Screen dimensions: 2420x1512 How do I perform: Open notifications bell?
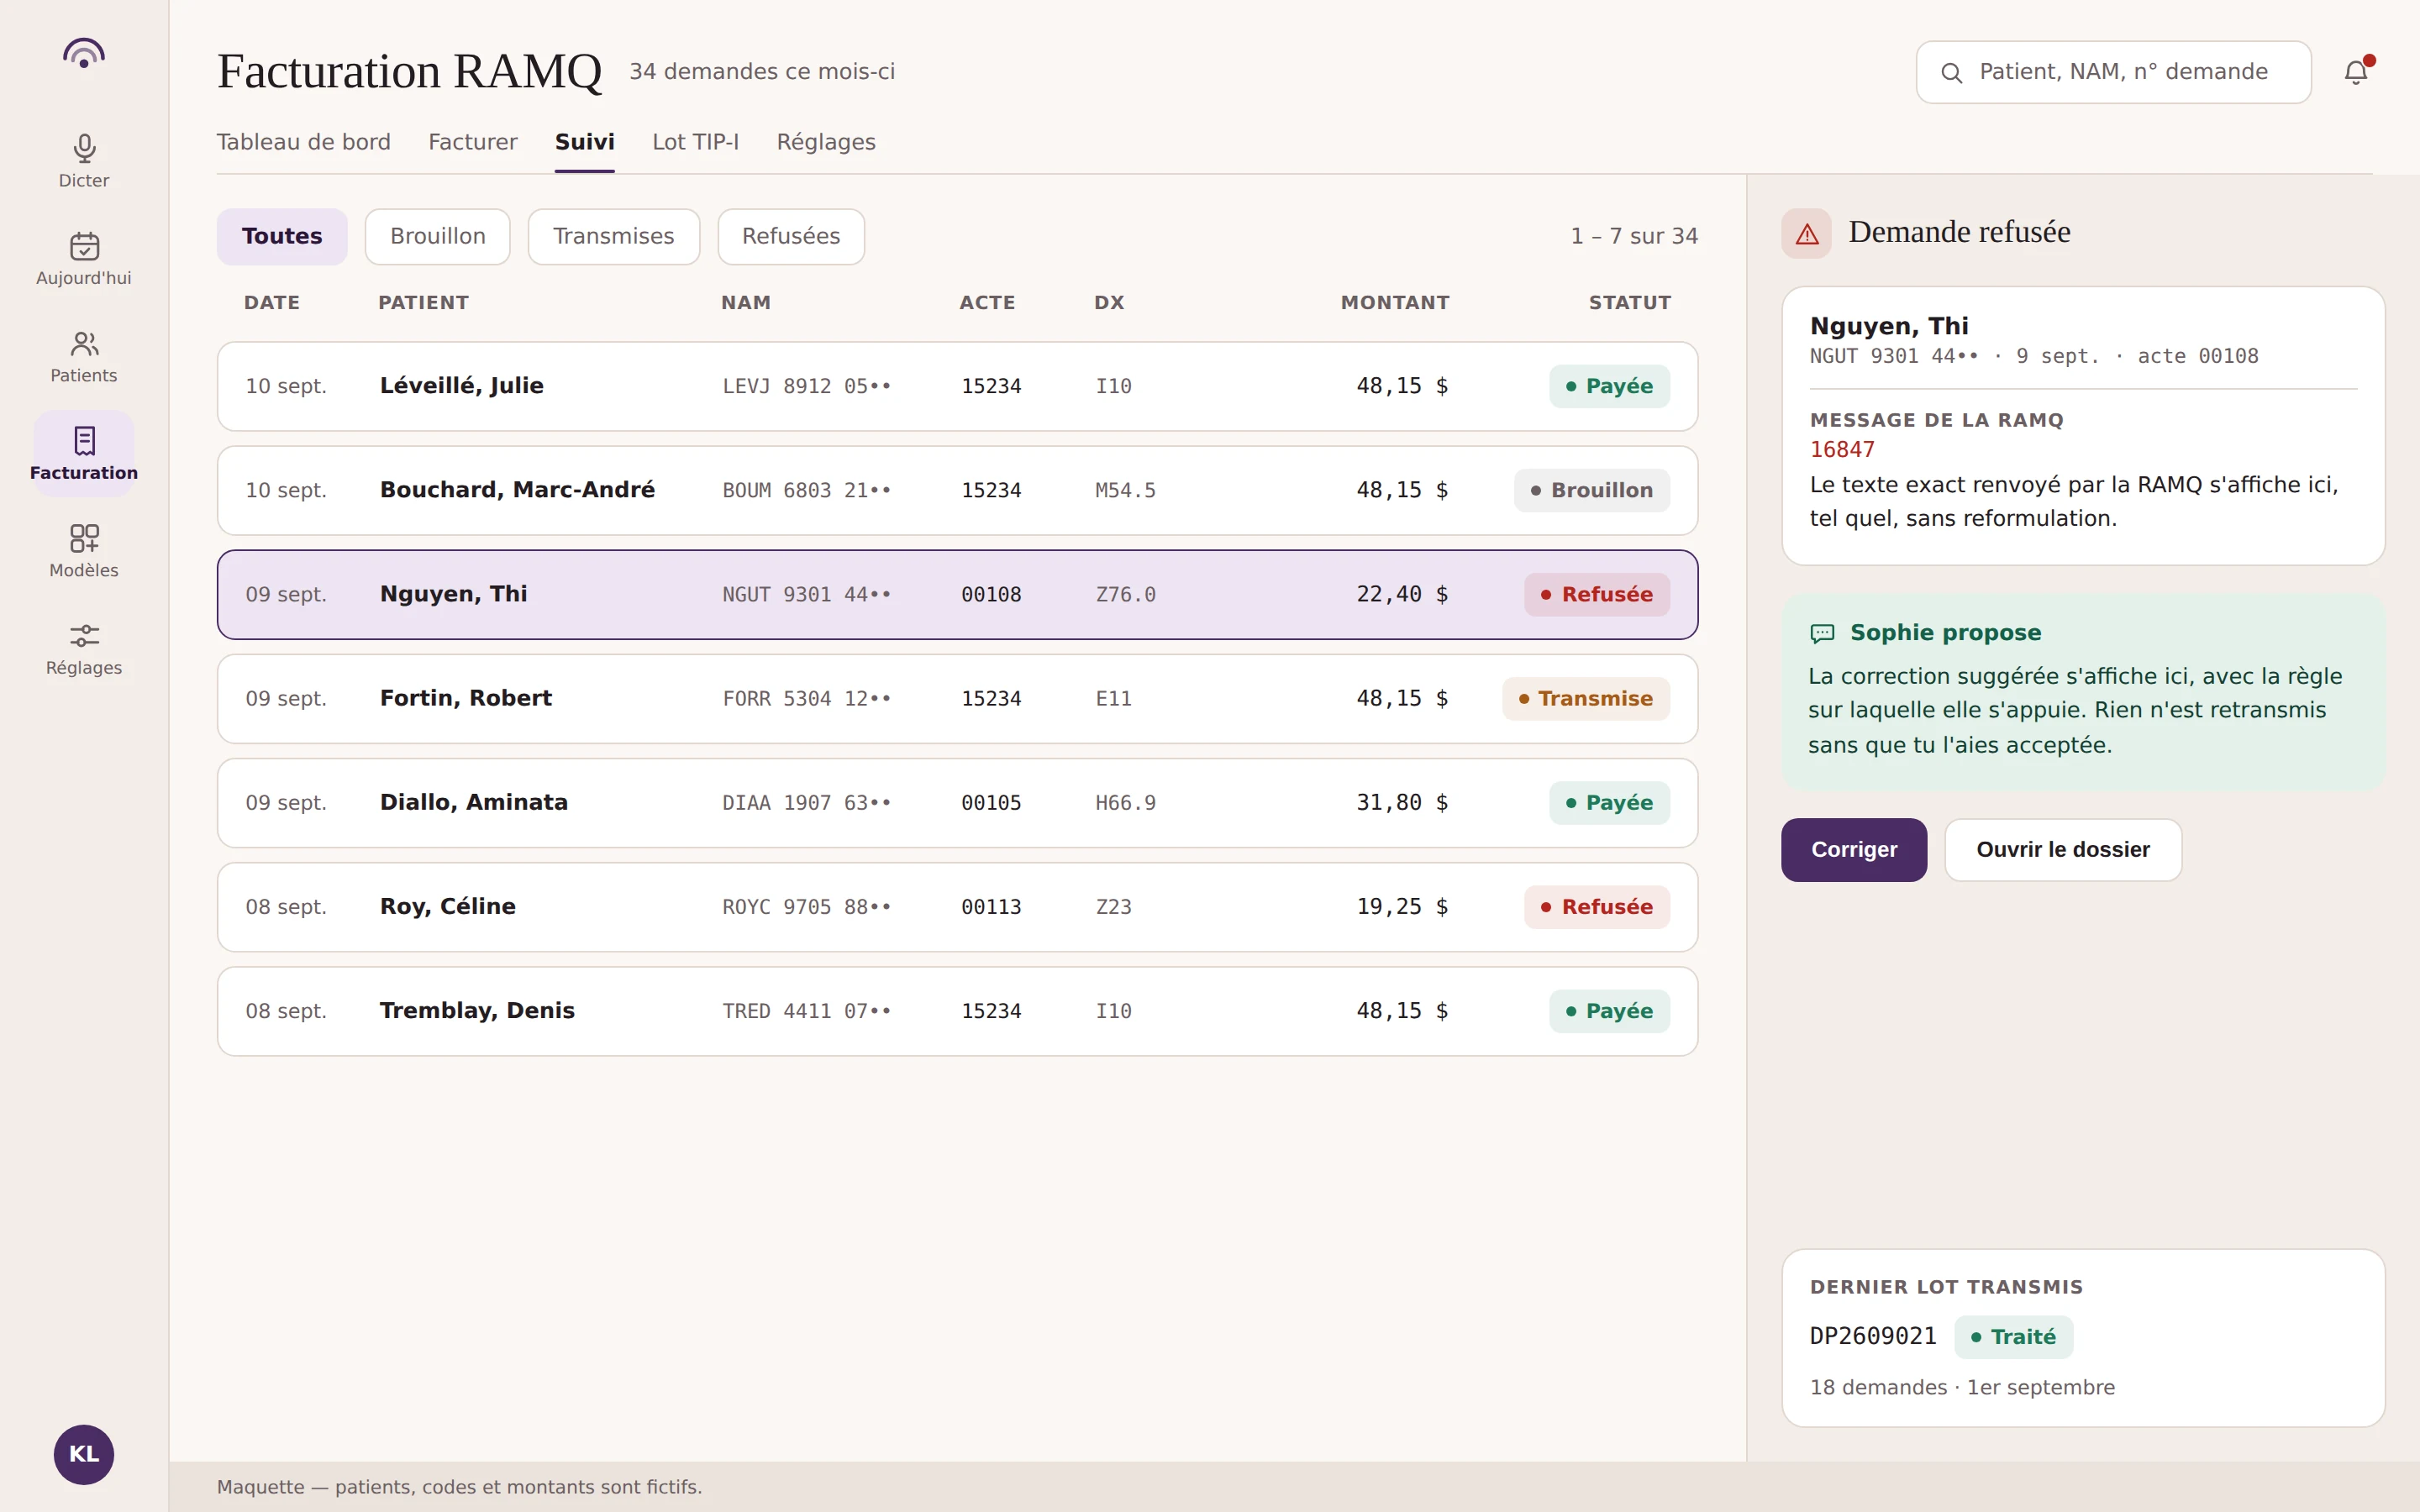[2357, 71]
